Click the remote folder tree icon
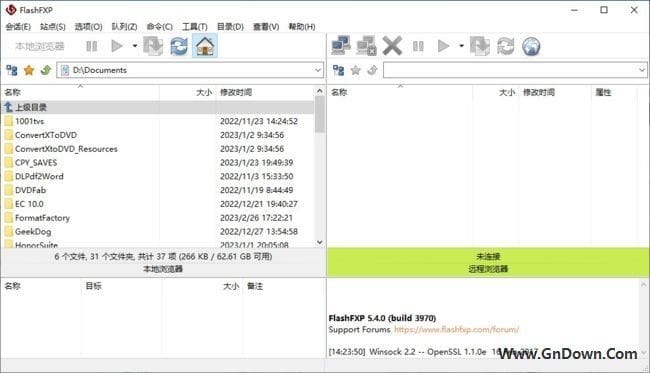 click(x=339, y=70)
